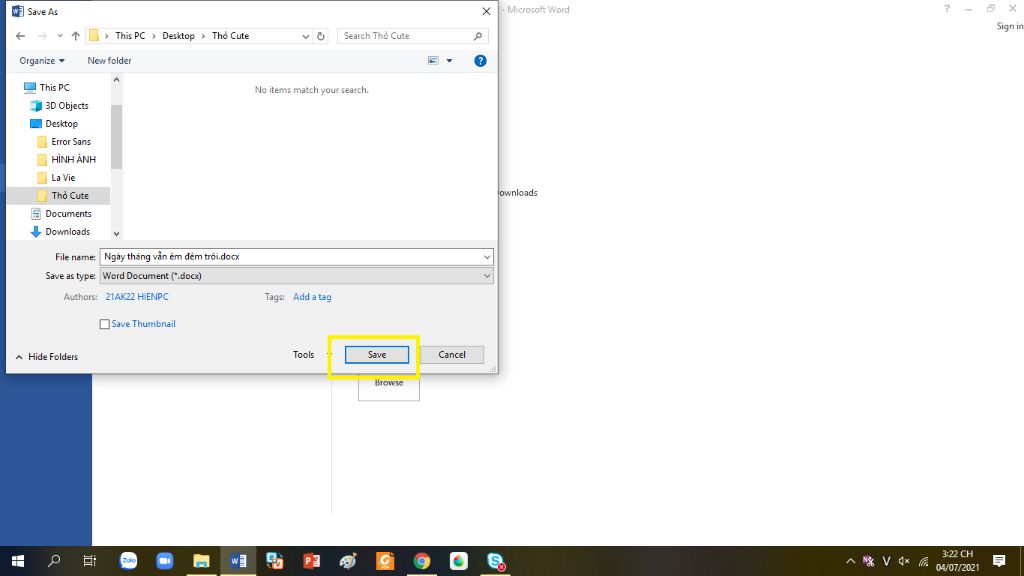Click Add a tag link
Viewport: 1024px width, 576px height.
[312, 296]
